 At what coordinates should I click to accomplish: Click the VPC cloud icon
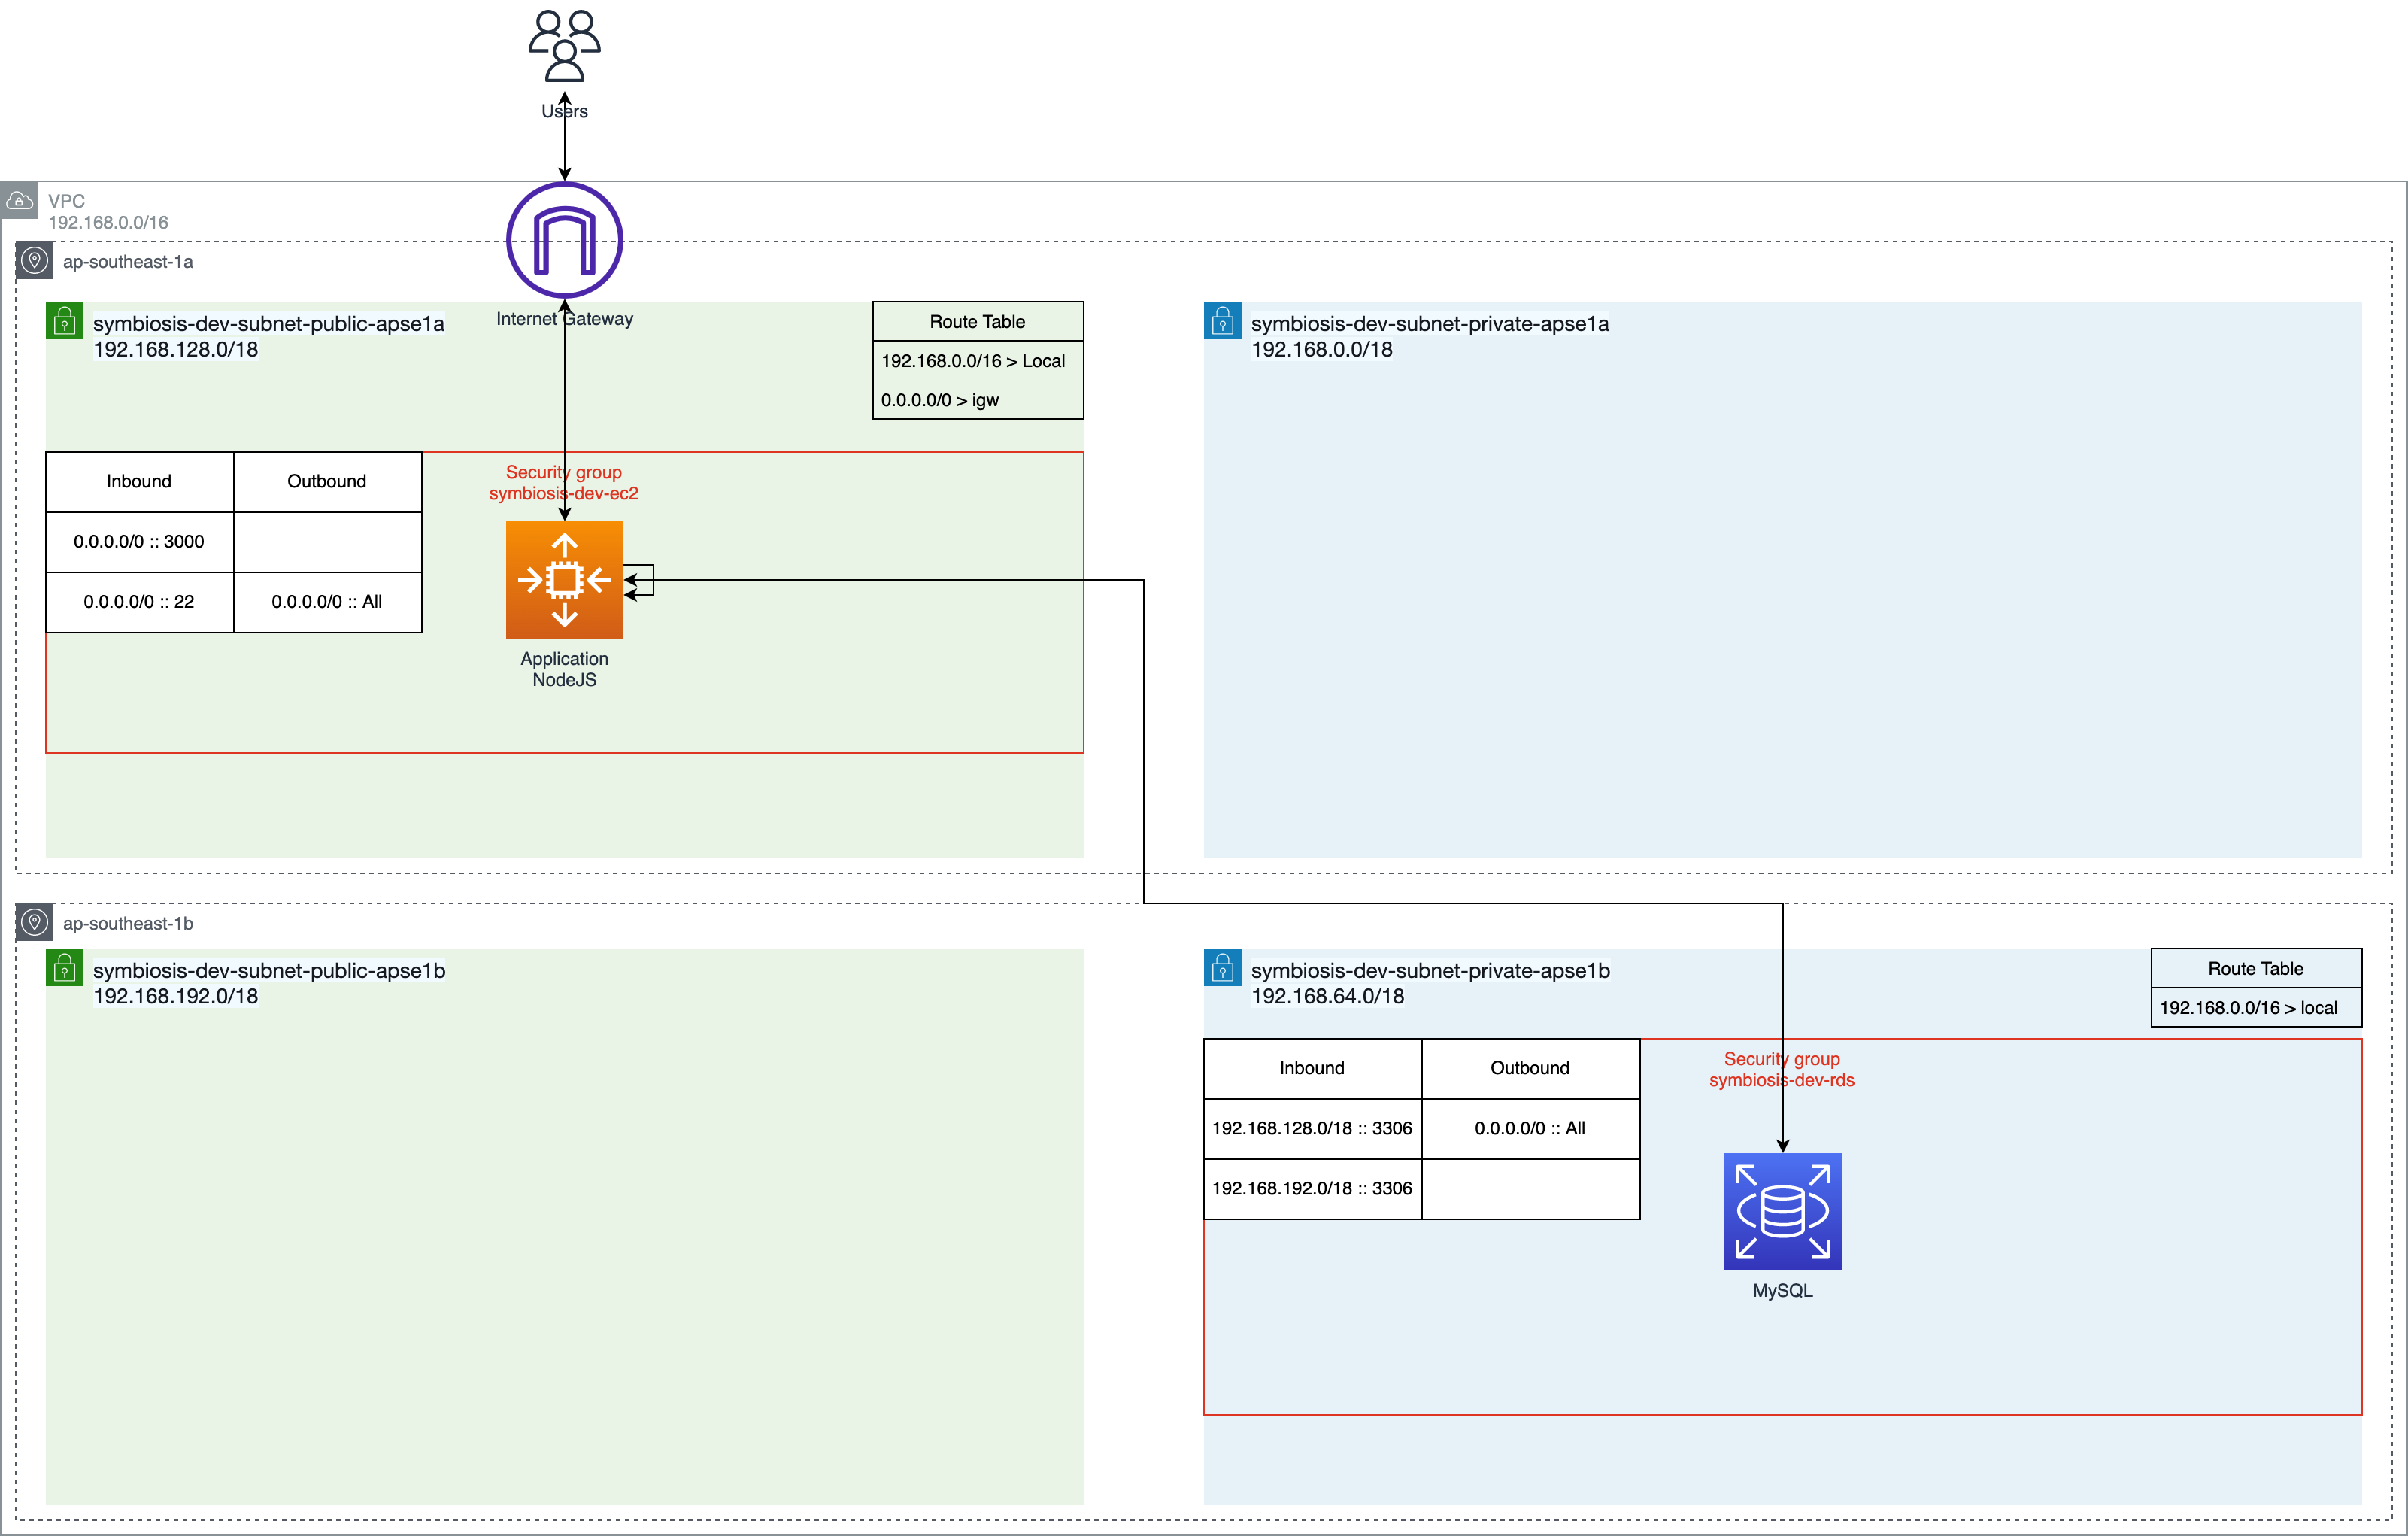pyautogui.click(x=19, y=200)
